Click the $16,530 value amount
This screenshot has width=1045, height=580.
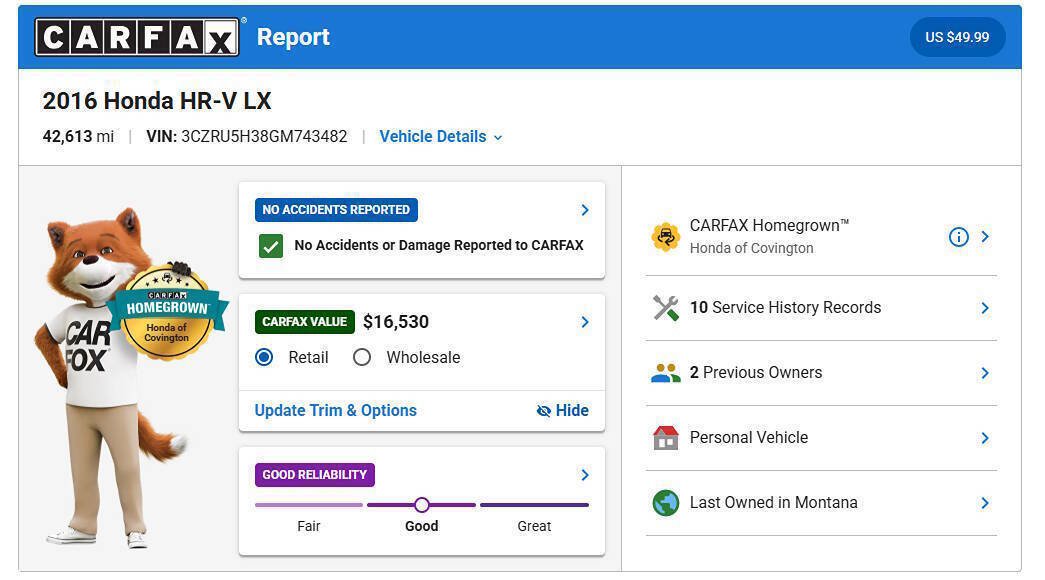point(396,322)
